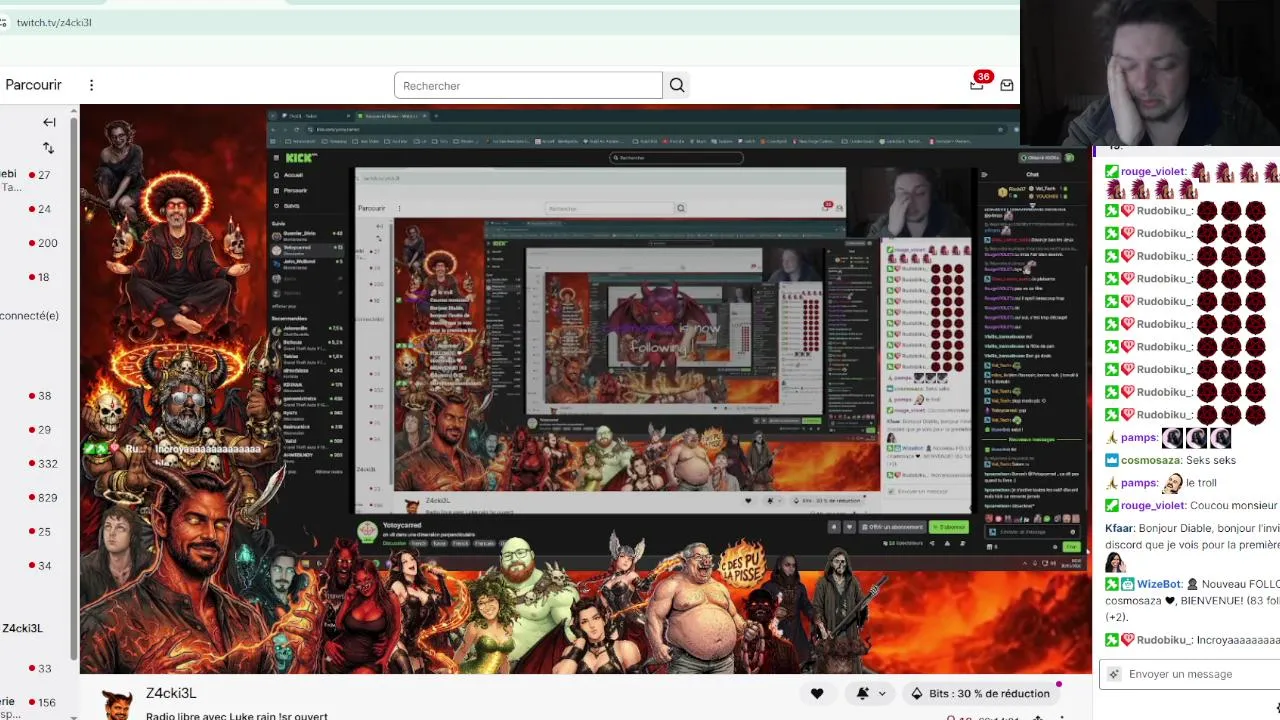The width and height of the screenshot is (1280, 720).
Task: Click green S'abonner button in streamed Kick page
Action: point(948,527)
